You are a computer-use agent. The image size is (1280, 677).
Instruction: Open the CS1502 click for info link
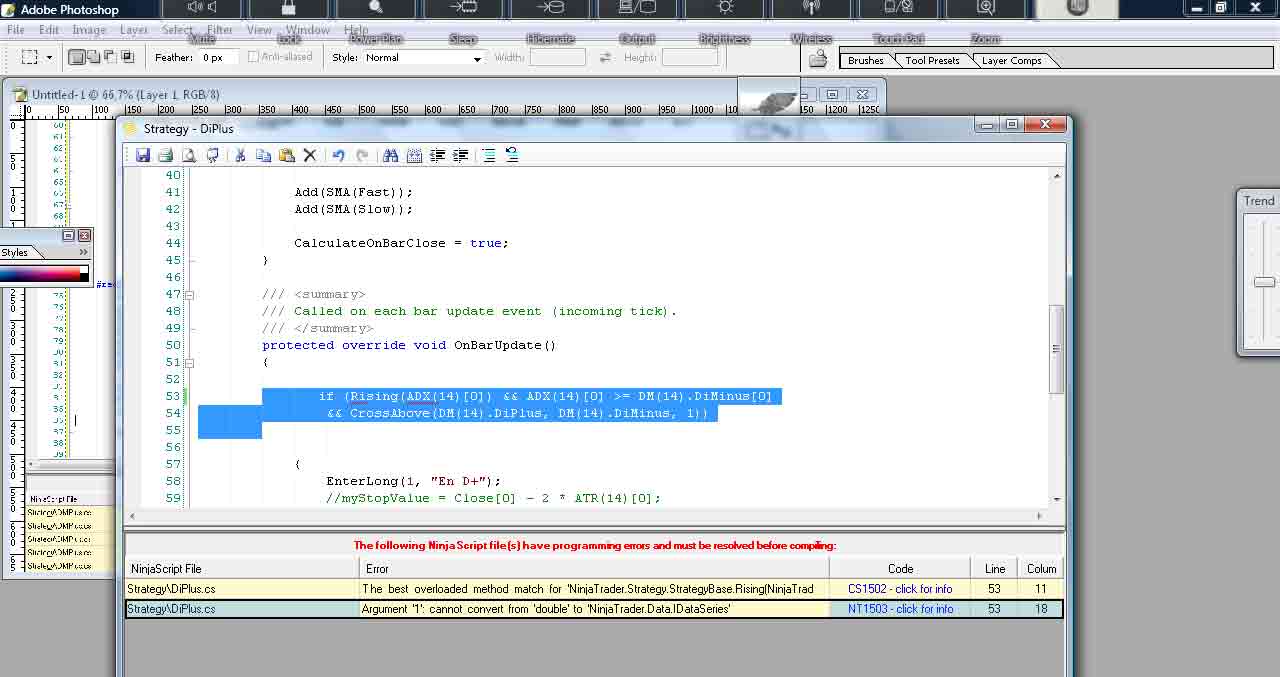[900, 589]
